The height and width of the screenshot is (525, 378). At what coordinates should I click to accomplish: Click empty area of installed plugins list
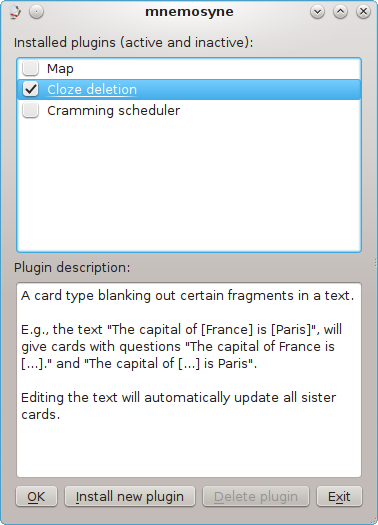(x=189, y=186)
